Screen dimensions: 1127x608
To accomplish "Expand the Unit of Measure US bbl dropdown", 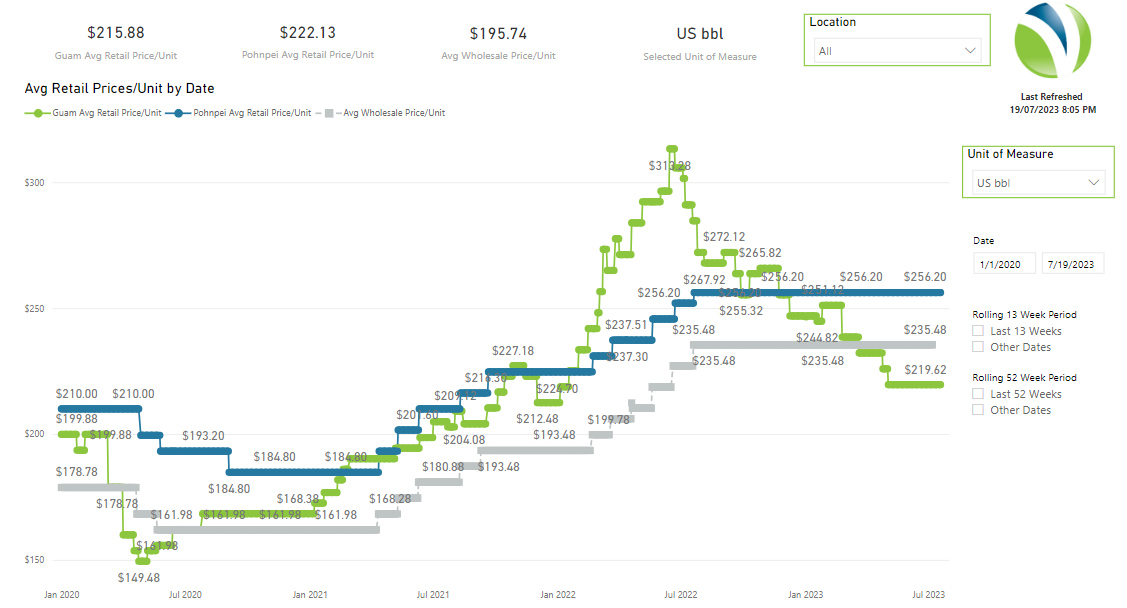I will pos(1038,183).
